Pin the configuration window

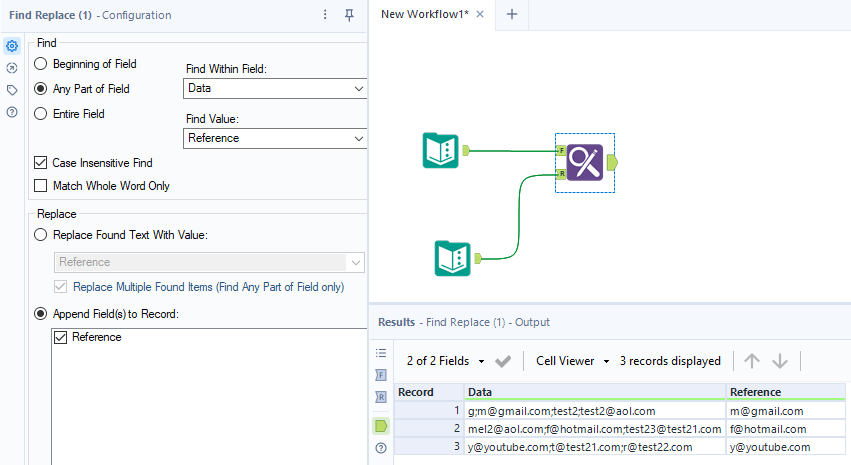pos(350,15)
